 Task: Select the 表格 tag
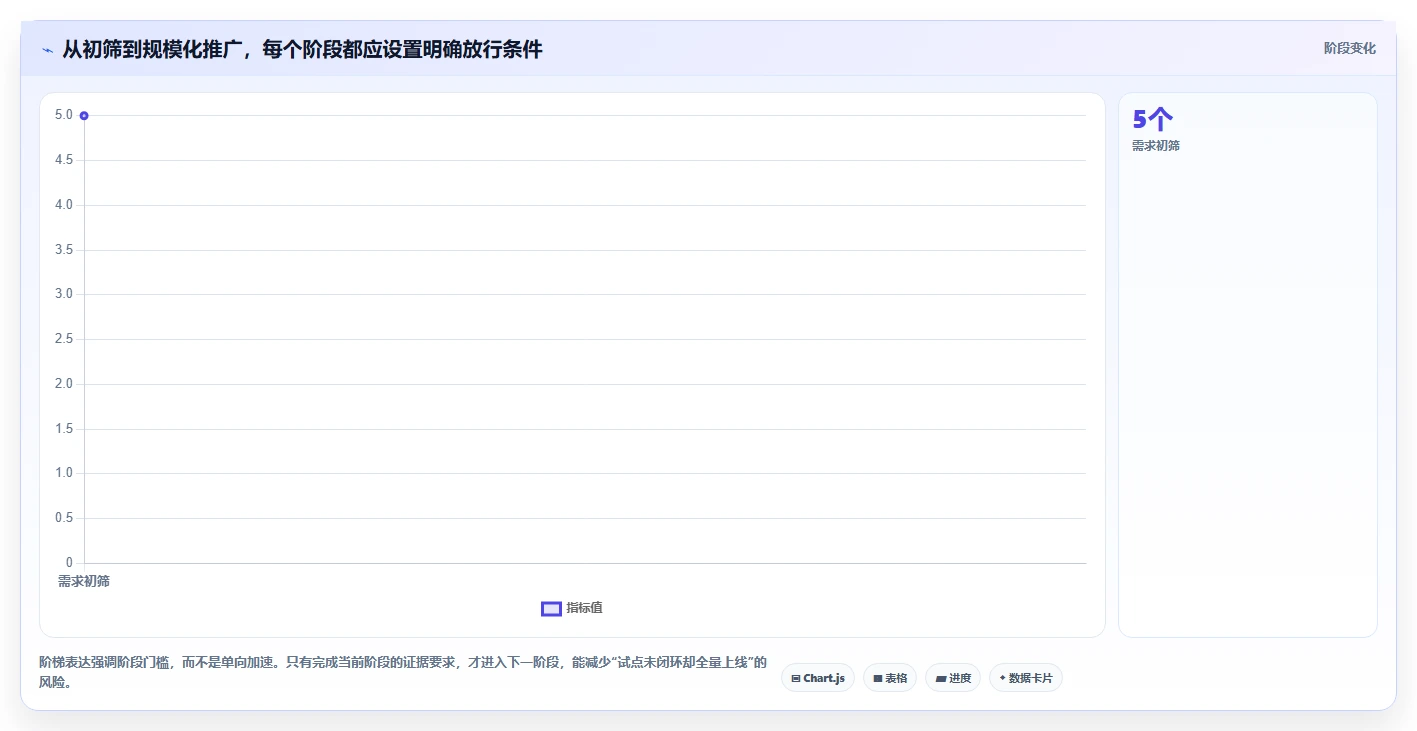[x=890, y=678]
